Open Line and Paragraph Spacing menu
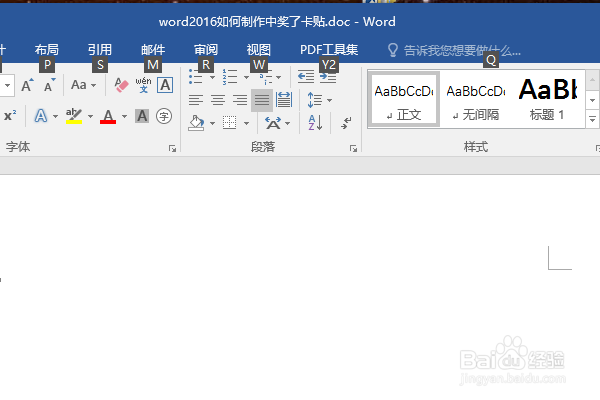The width and height of the screenshot is (600, 400). 320,100
